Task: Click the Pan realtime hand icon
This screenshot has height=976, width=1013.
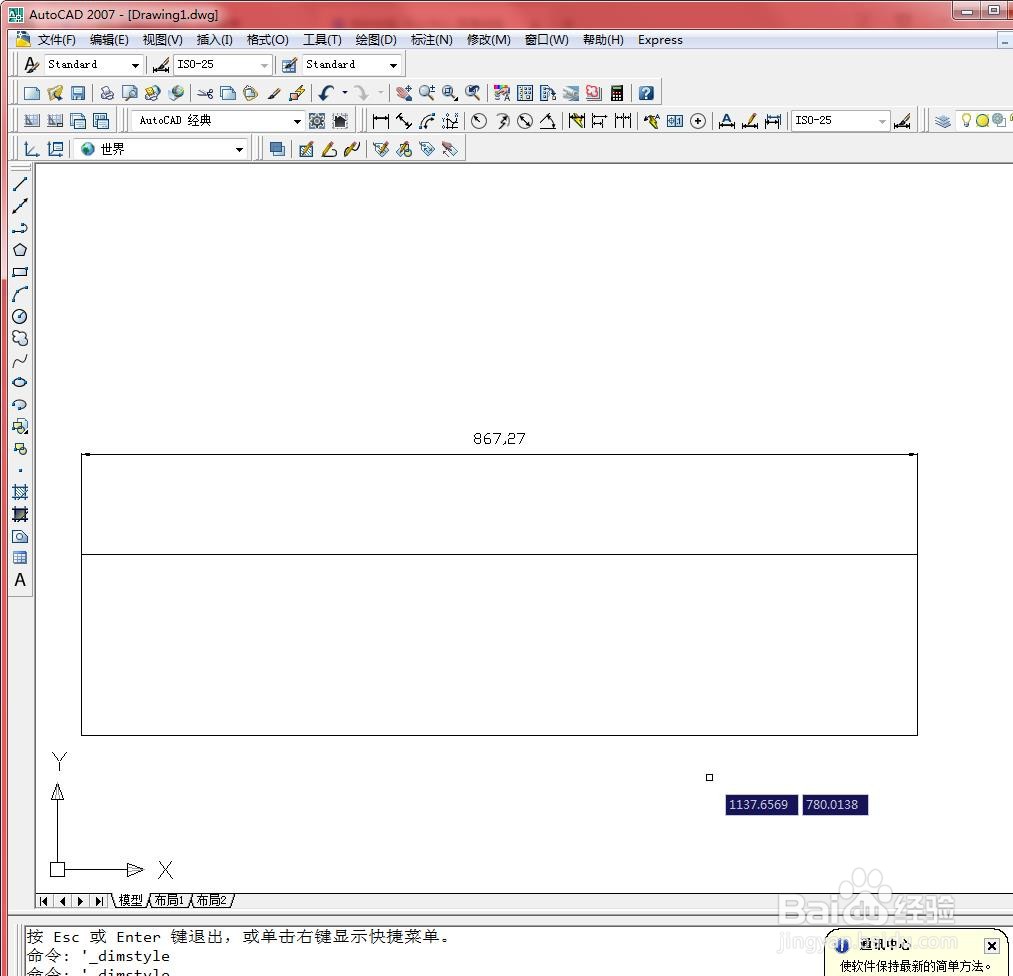Action: (x=404, y=93)
